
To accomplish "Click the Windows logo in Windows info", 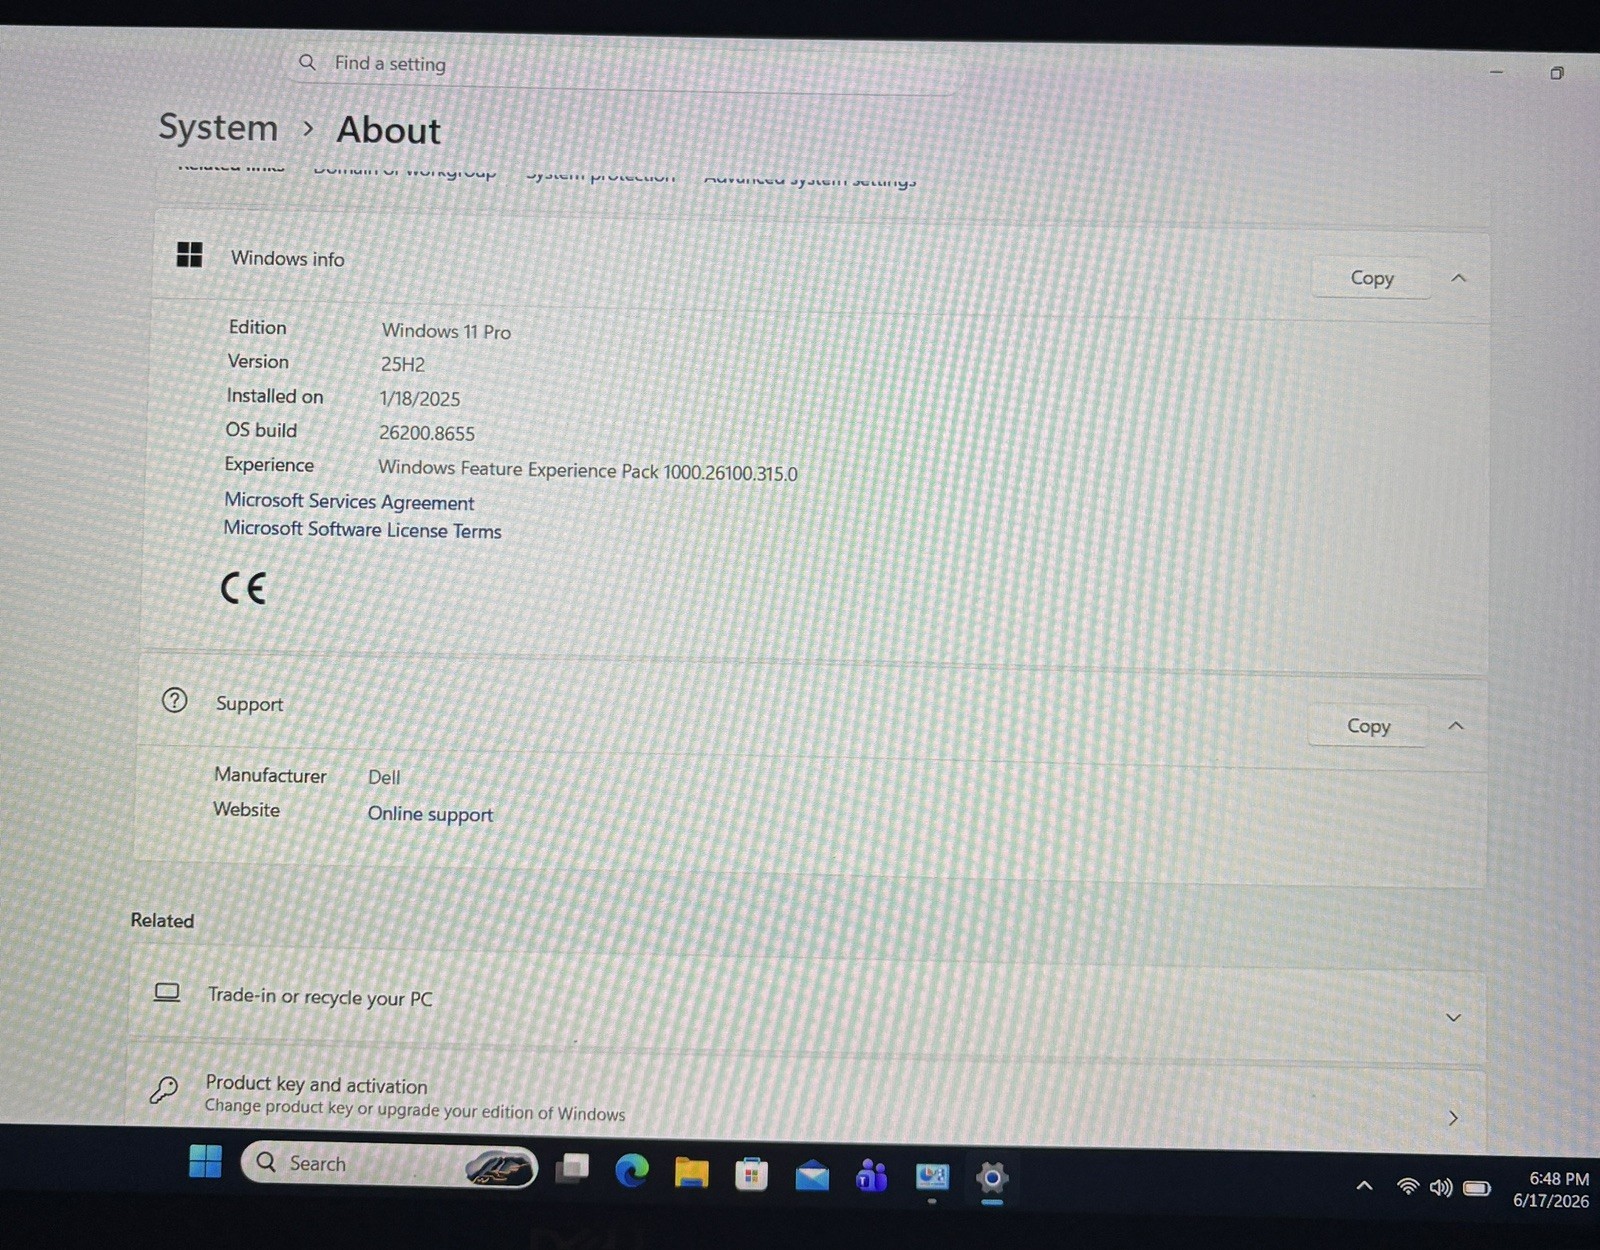I will pyautogui.click(x=189, y=255).
